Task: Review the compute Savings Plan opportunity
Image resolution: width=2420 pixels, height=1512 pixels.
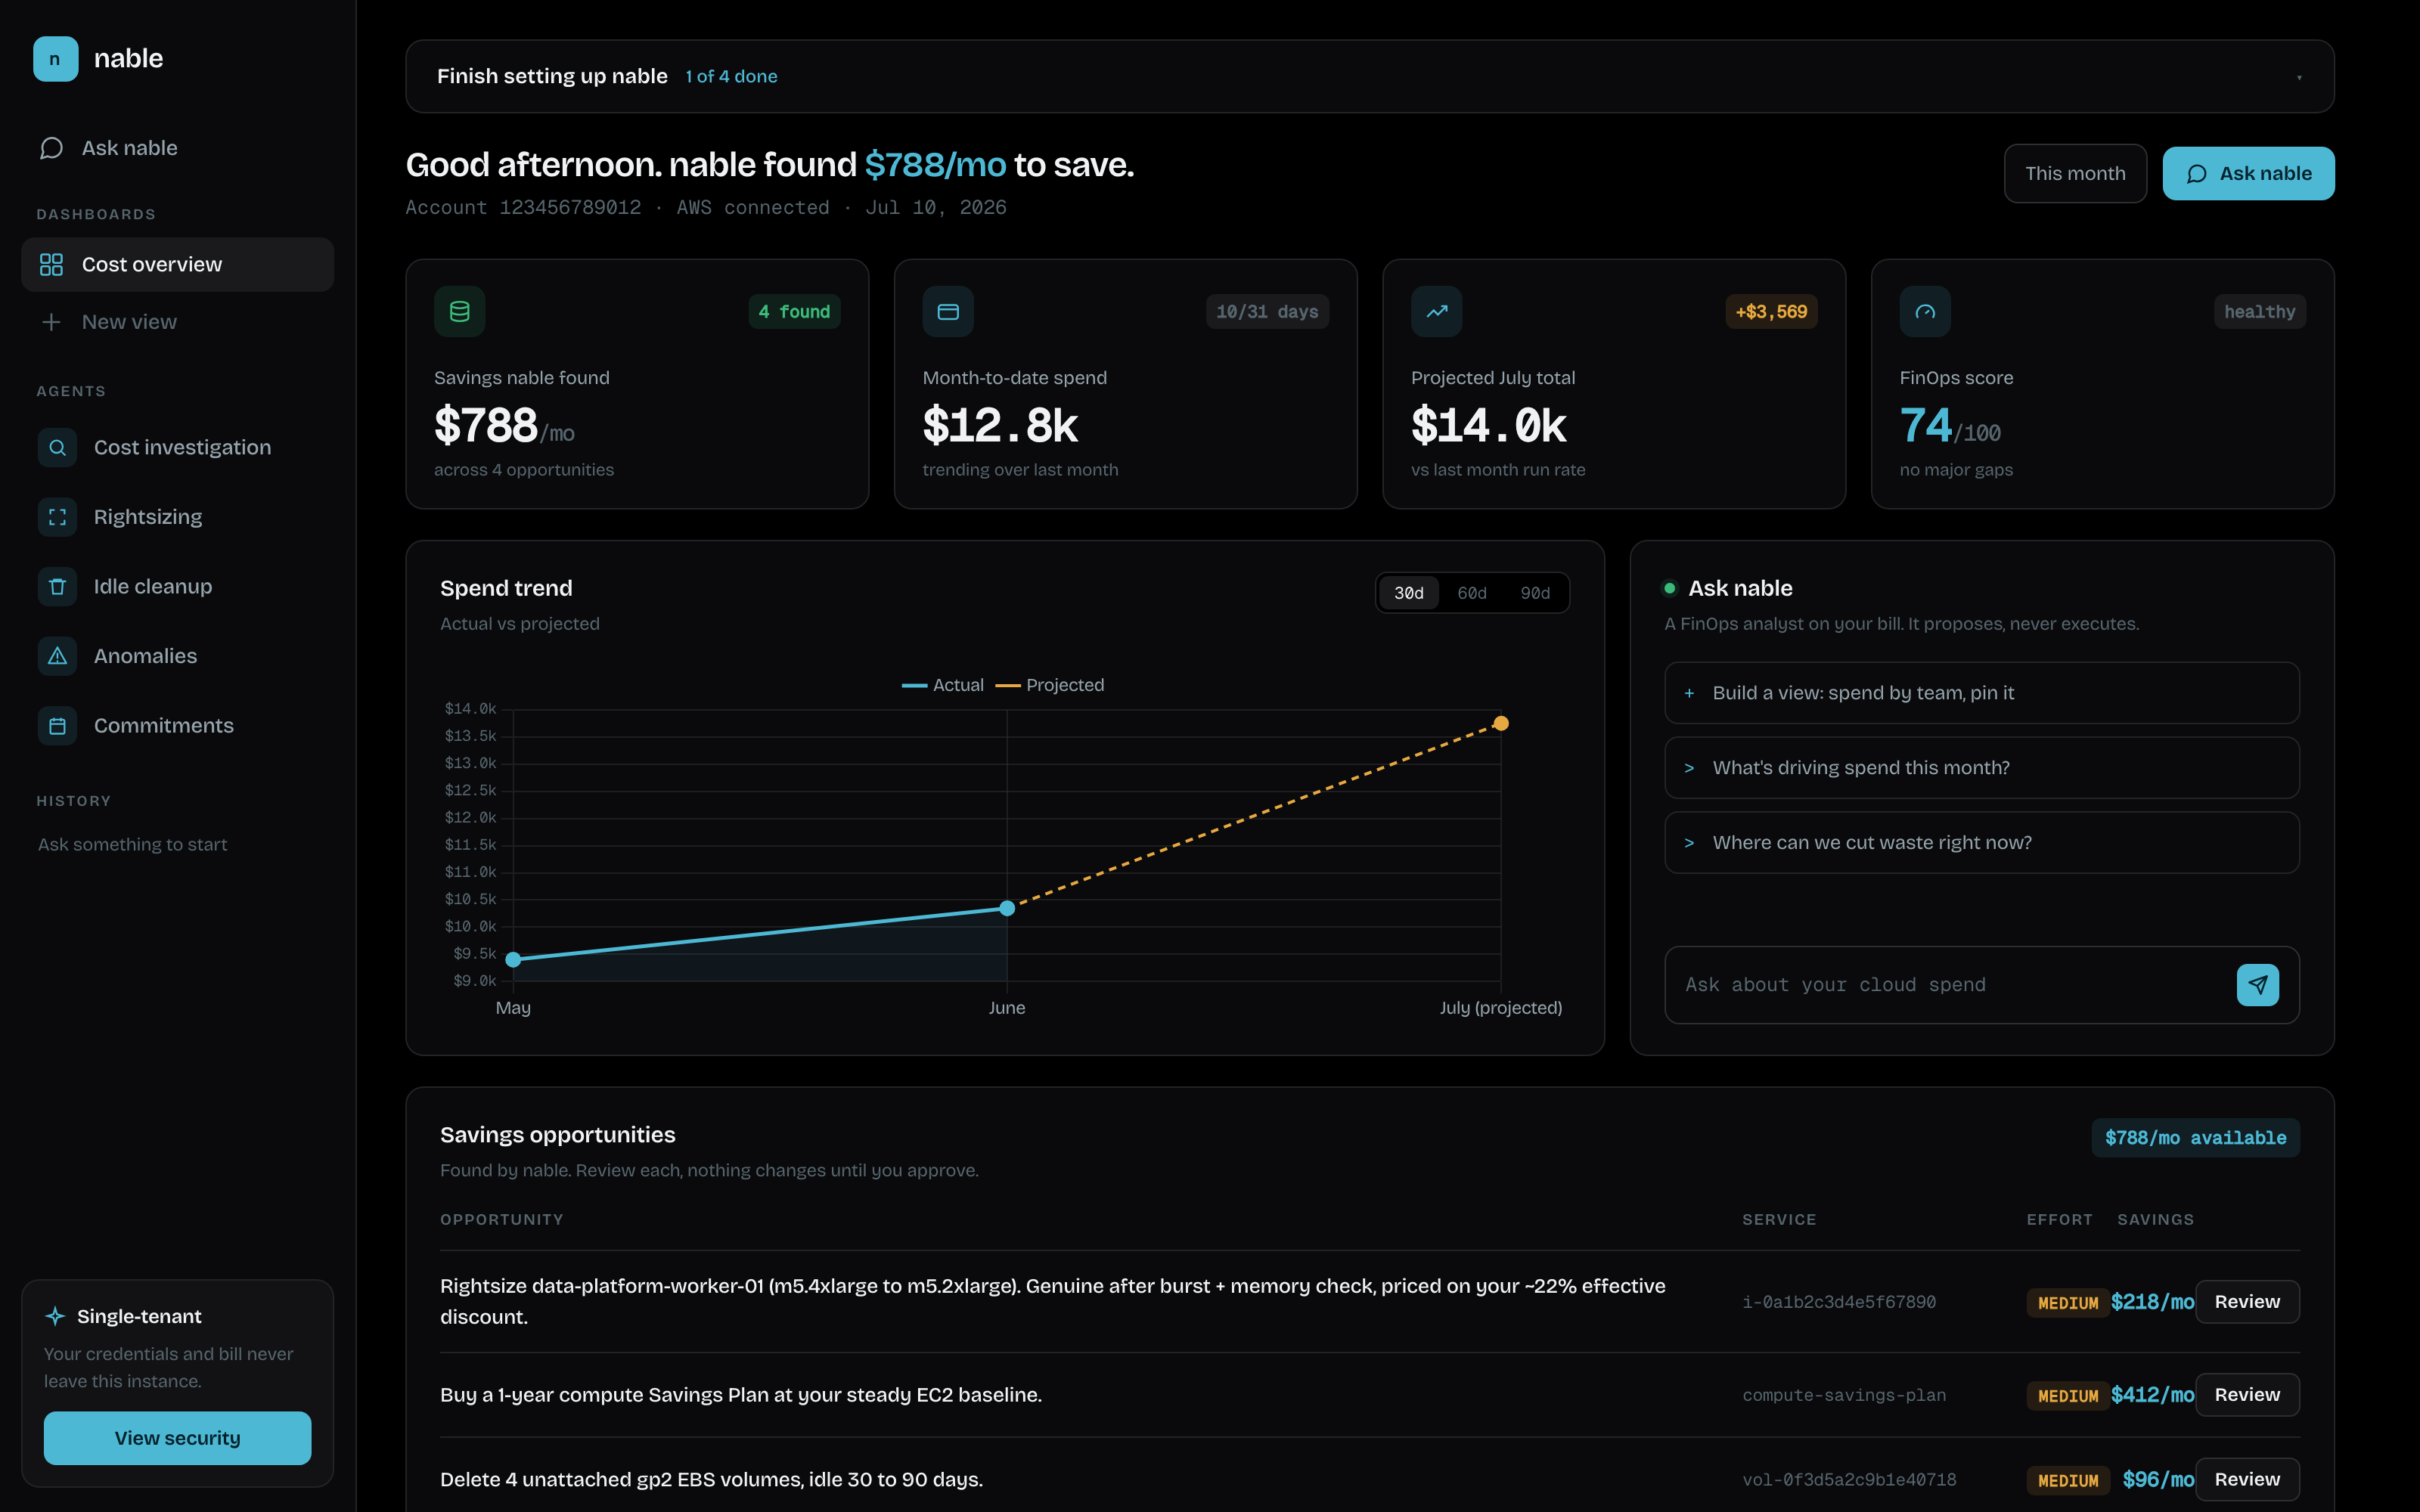Action: pyautogui.click(x=2247, y=1395)
